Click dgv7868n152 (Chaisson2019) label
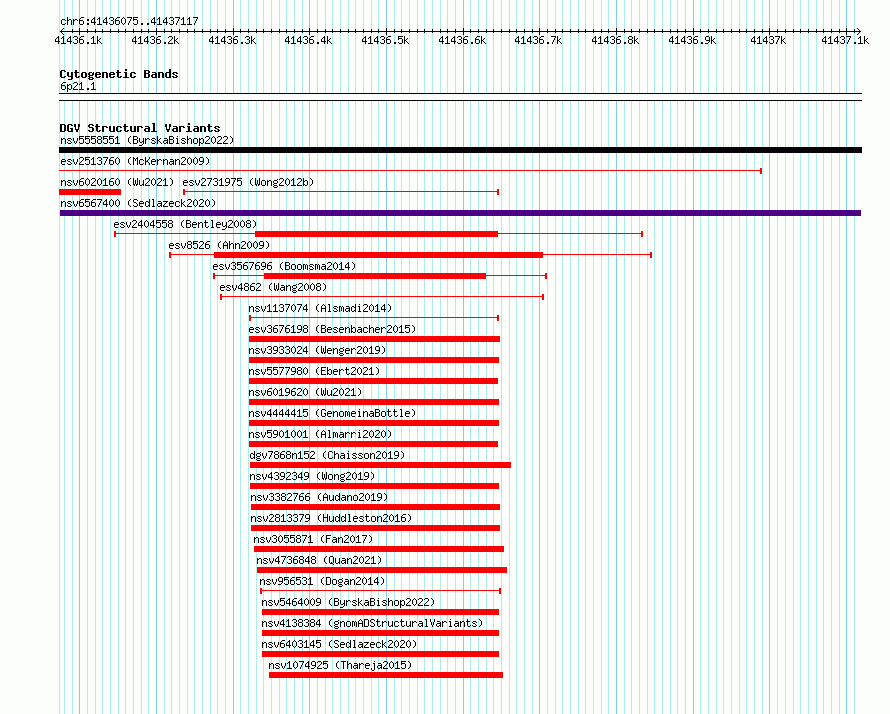Viewport: 890px width, 714px height. point(328,455)
